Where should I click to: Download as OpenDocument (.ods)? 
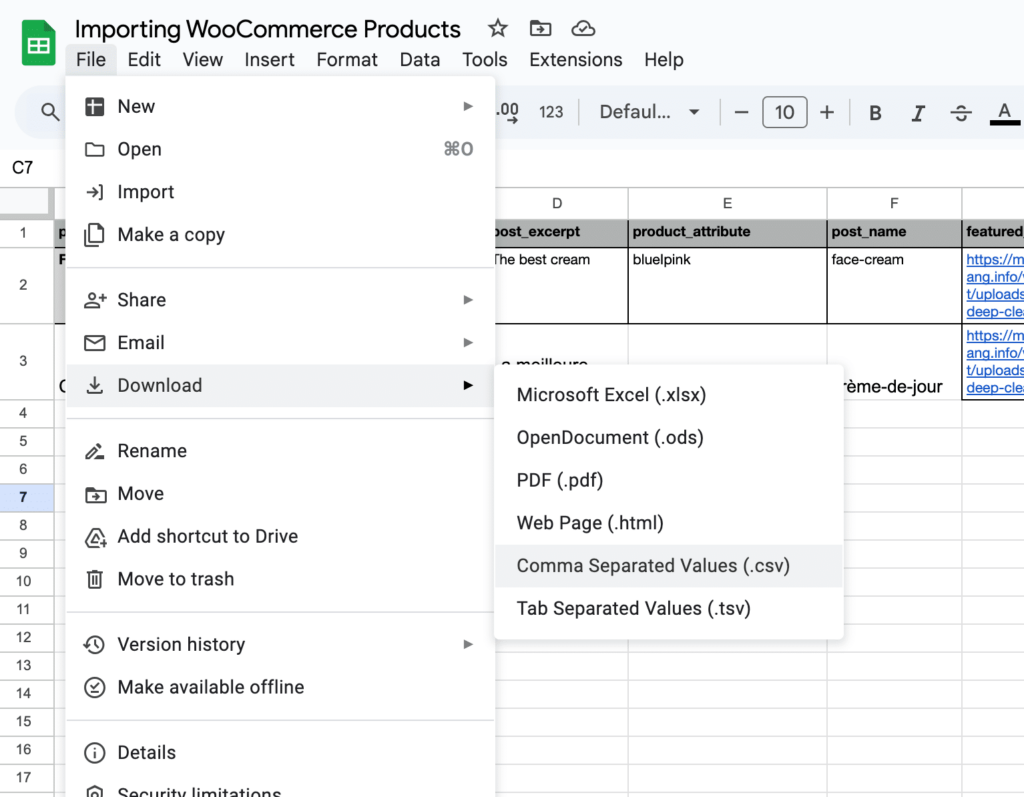[669, 438]
